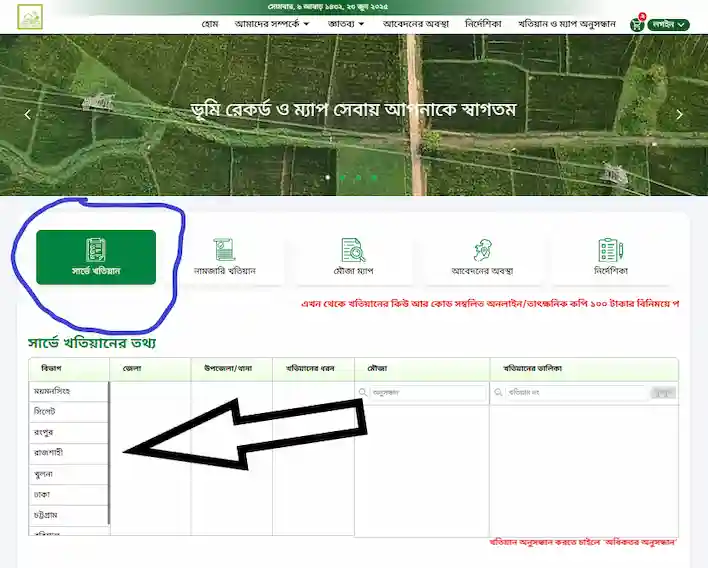This screenshot has width=708, height=568.
Task: Click the red scrolling notice text
Action: pos(490,304)
